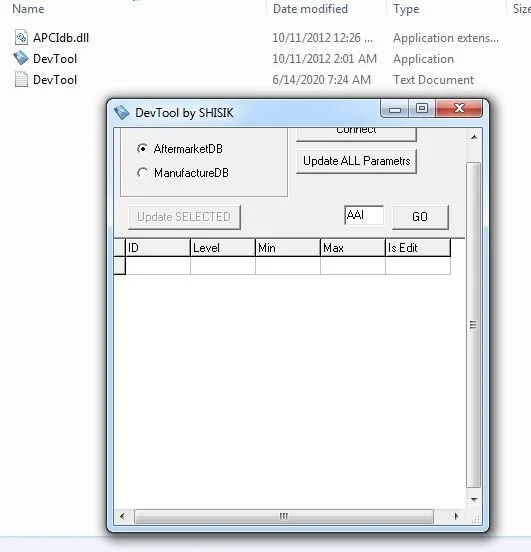Click the vertical scrollbar up arrow

pyautogui.click(x=474, y=137)
